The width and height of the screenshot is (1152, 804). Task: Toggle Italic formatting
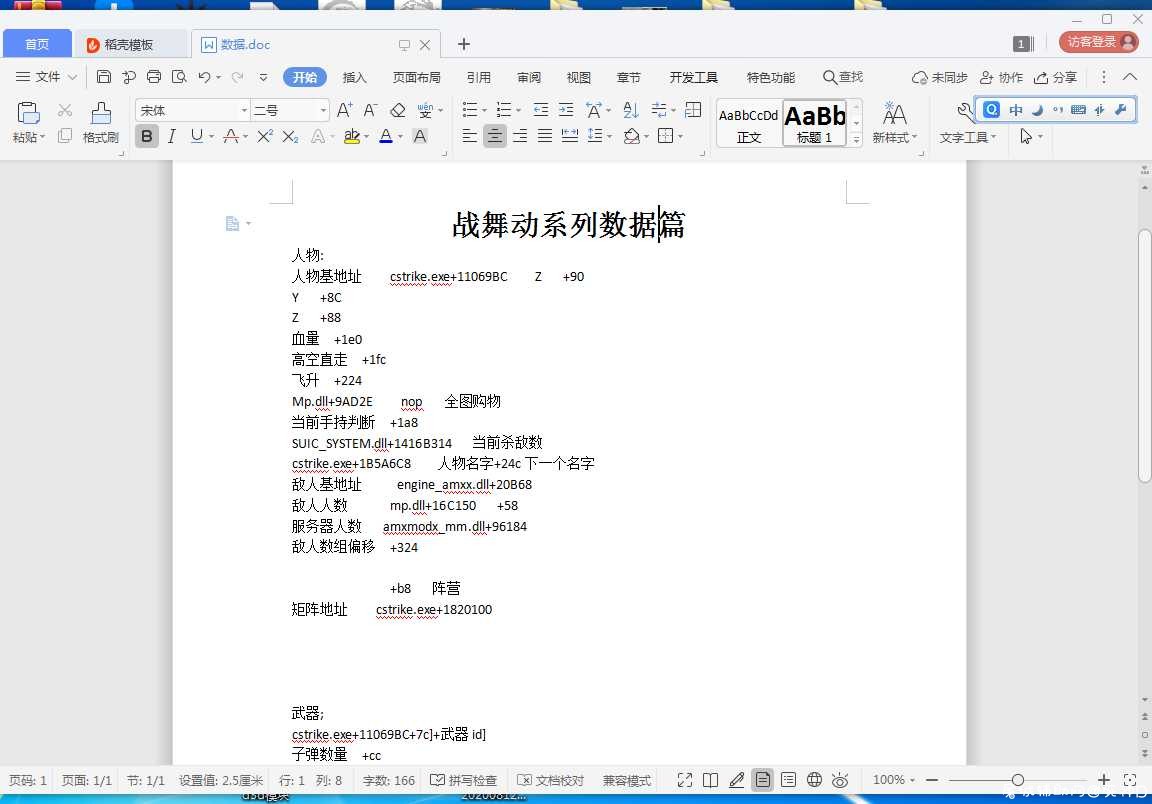click(172, 136)
